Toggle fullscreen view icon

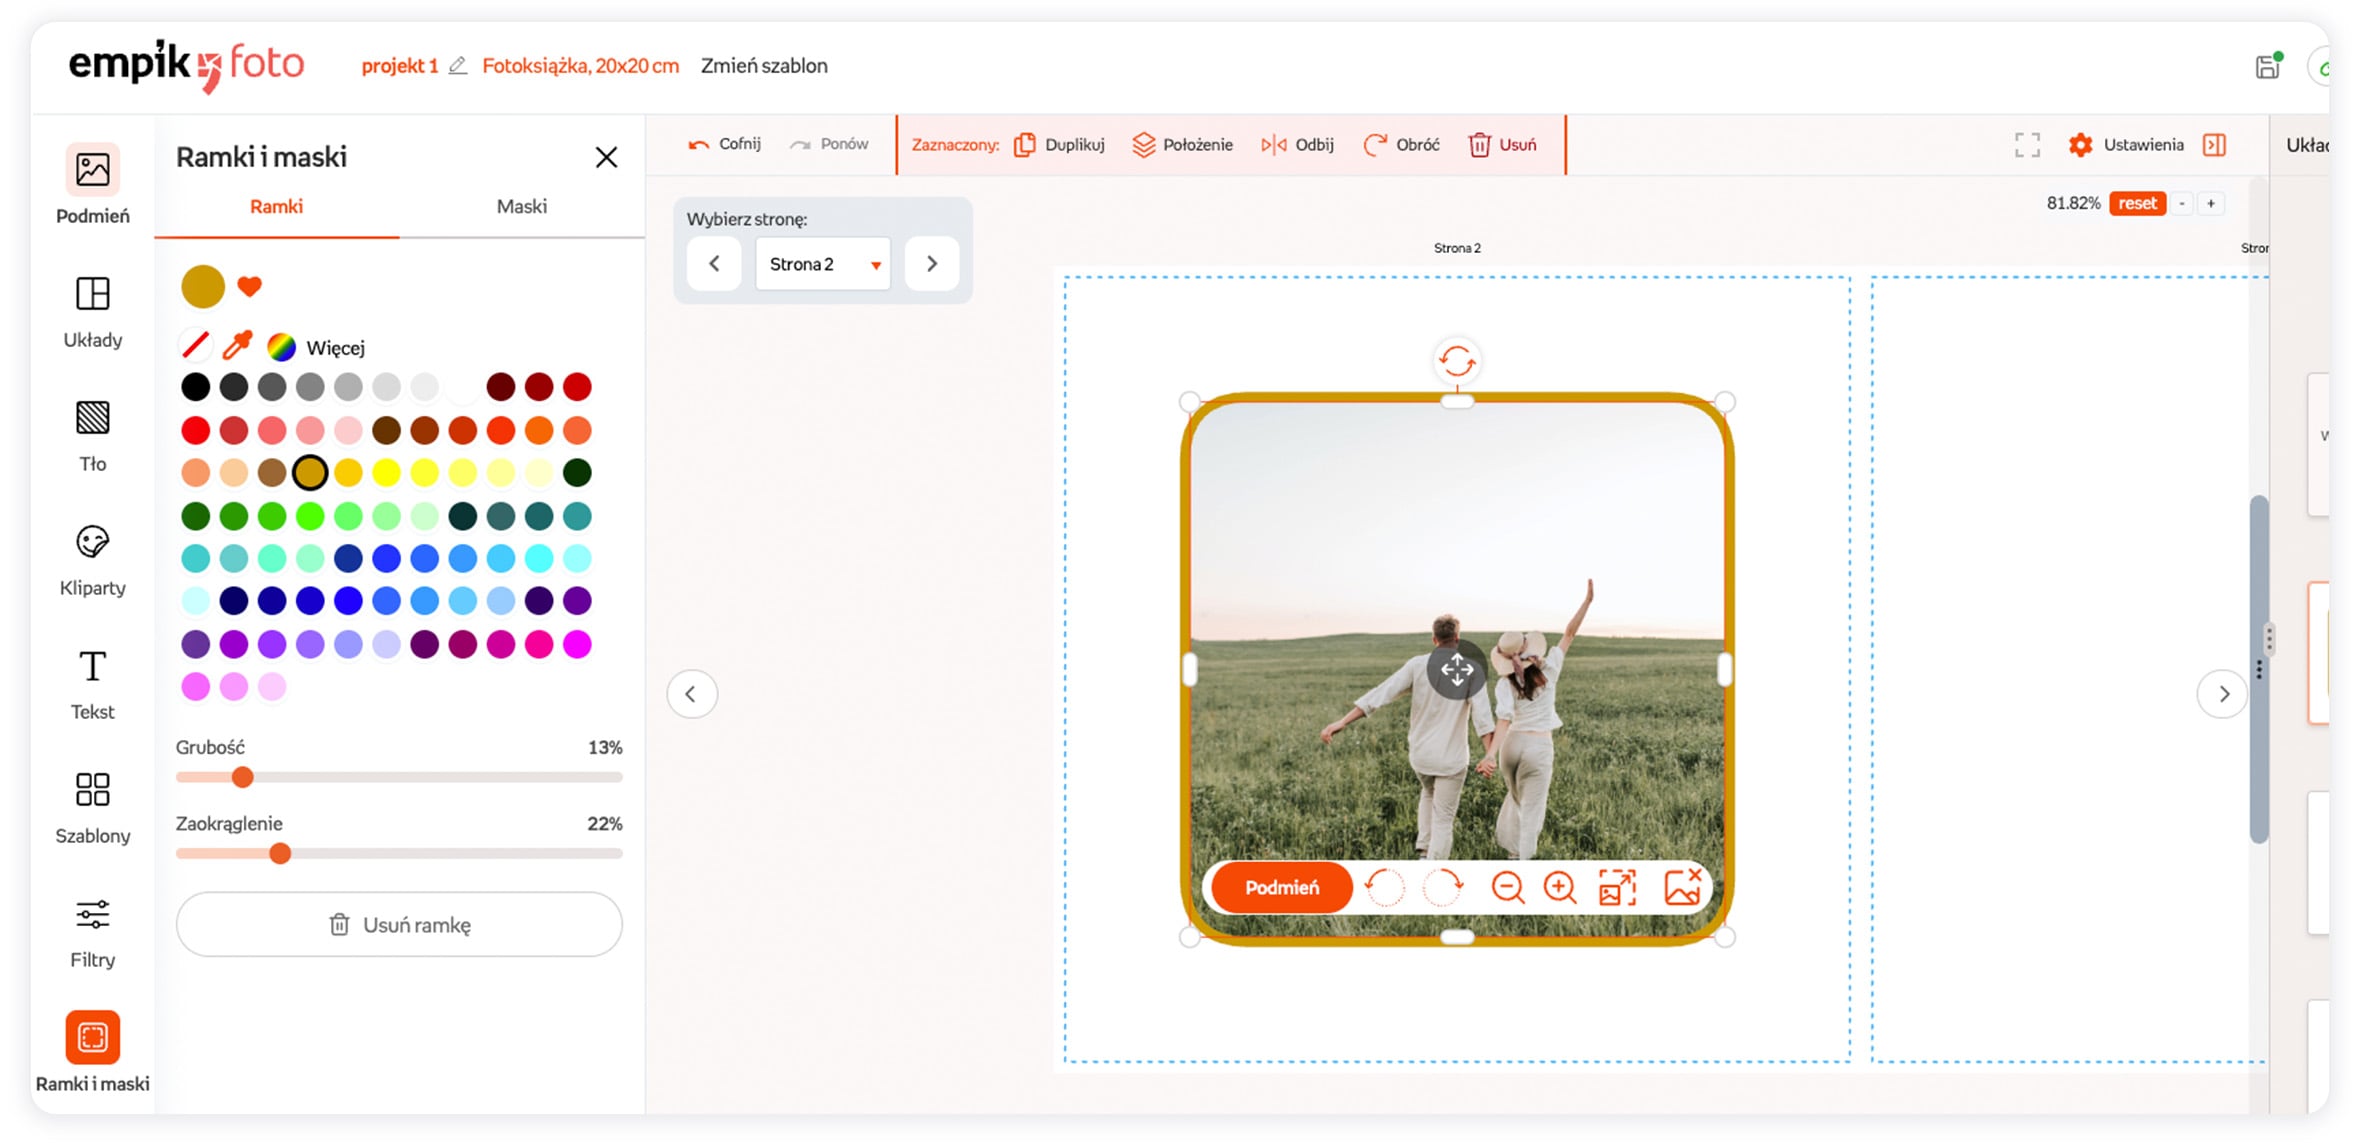tap(2027, 145)
